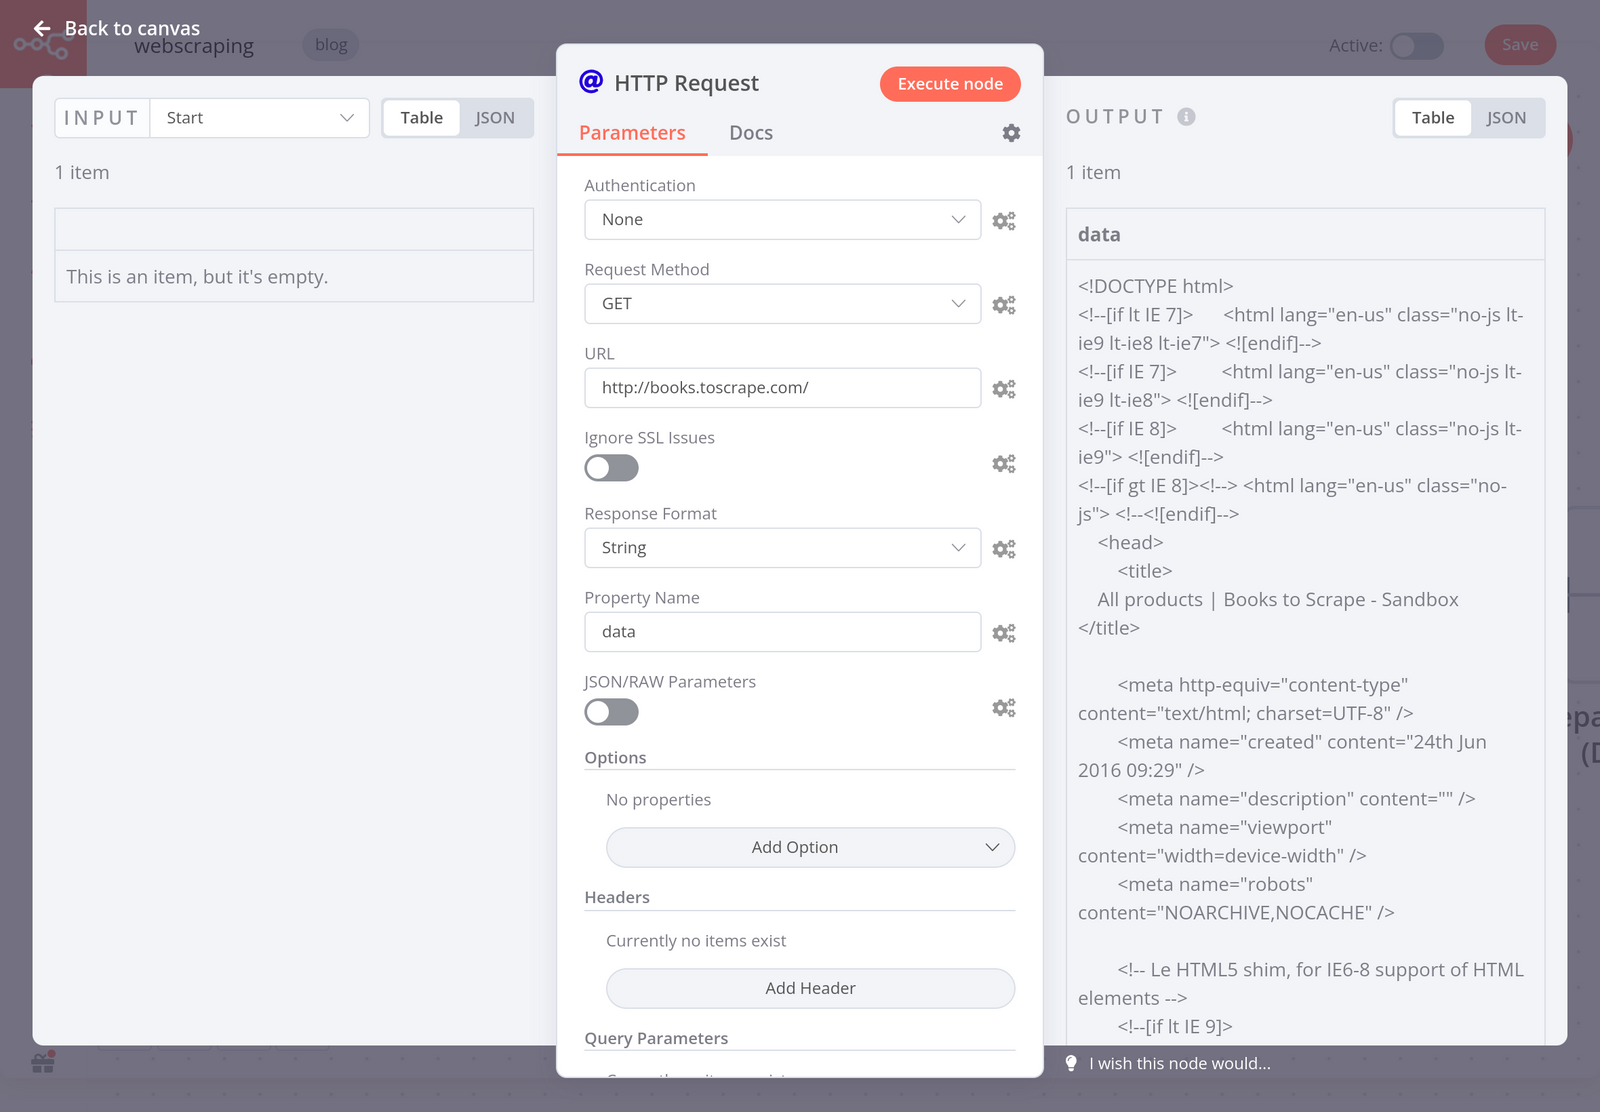
Task: Open the Authentication dropdown
Action: click(782, 220)
